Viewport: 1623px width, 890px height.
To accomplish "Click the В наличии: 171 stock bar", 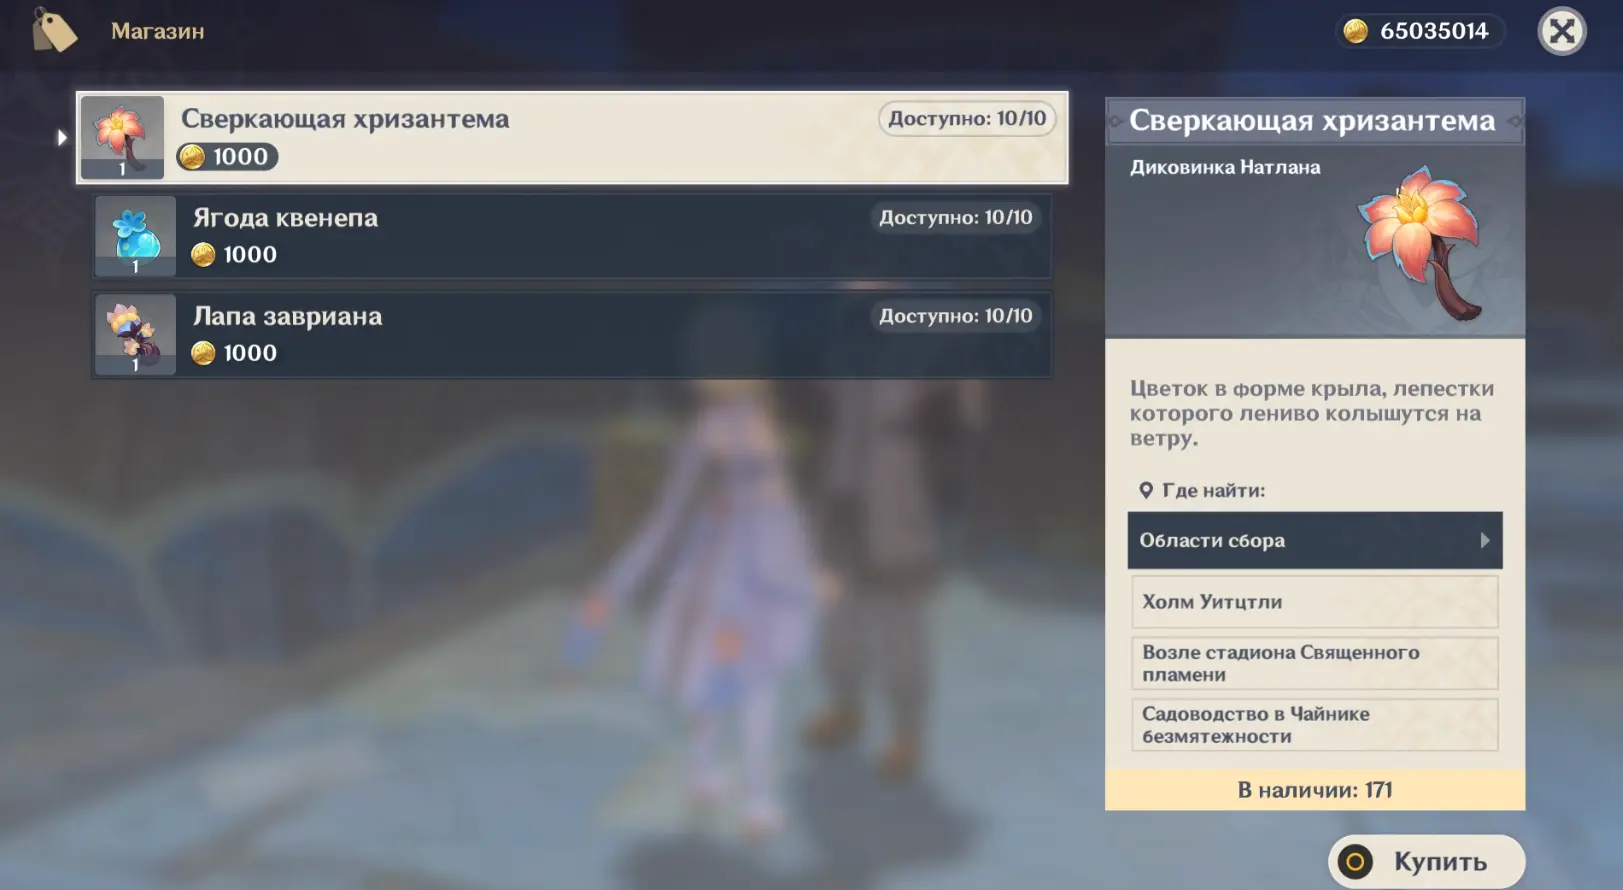I will [x=1314, y=790].
